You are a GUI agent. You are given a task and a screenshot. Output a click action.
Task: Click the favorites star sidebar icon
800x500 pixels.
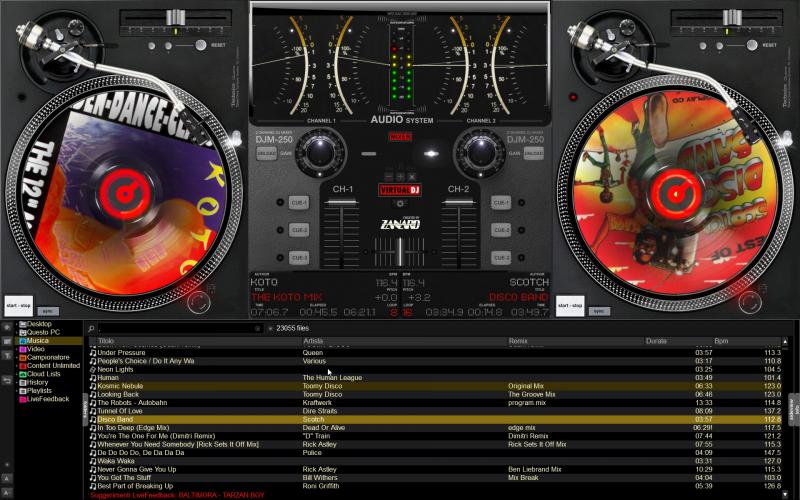pos(7,327)
